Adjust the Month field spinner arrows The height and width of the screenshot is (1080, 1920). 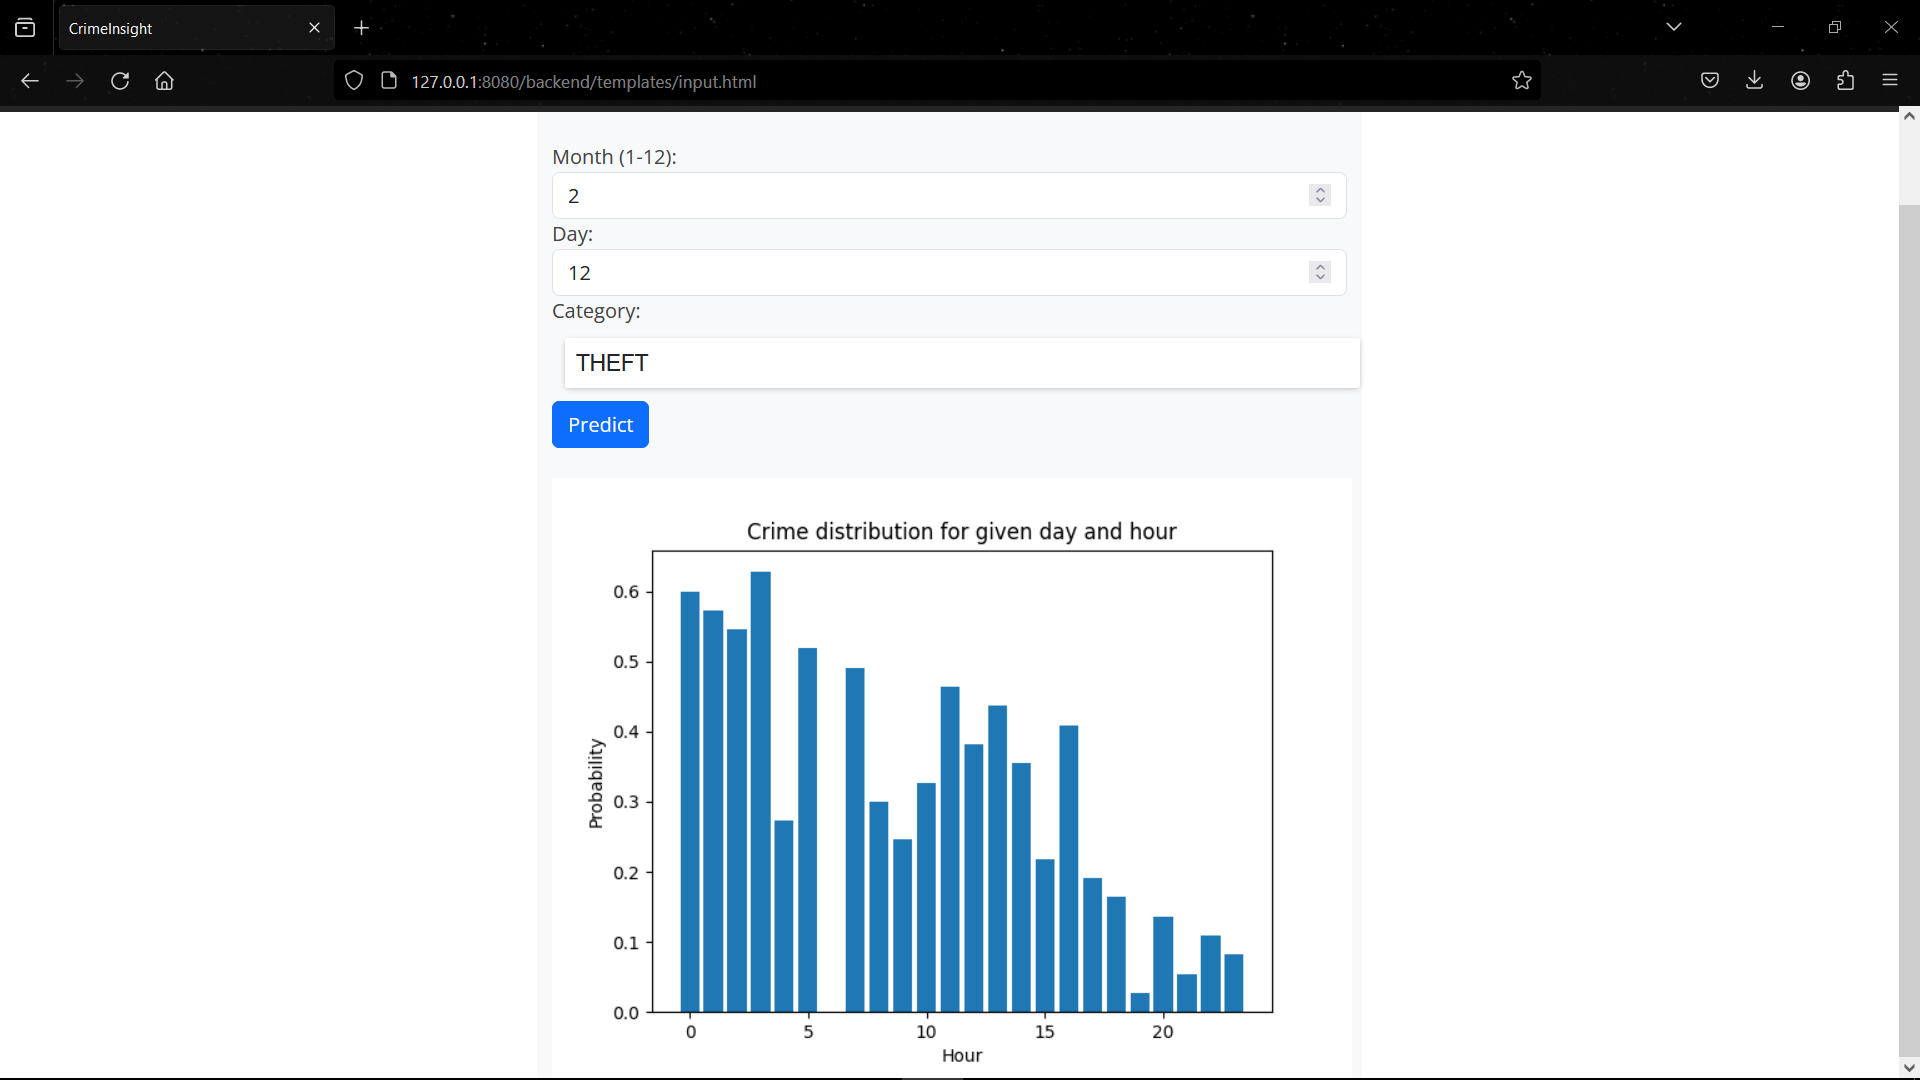tap(1320, 195)
